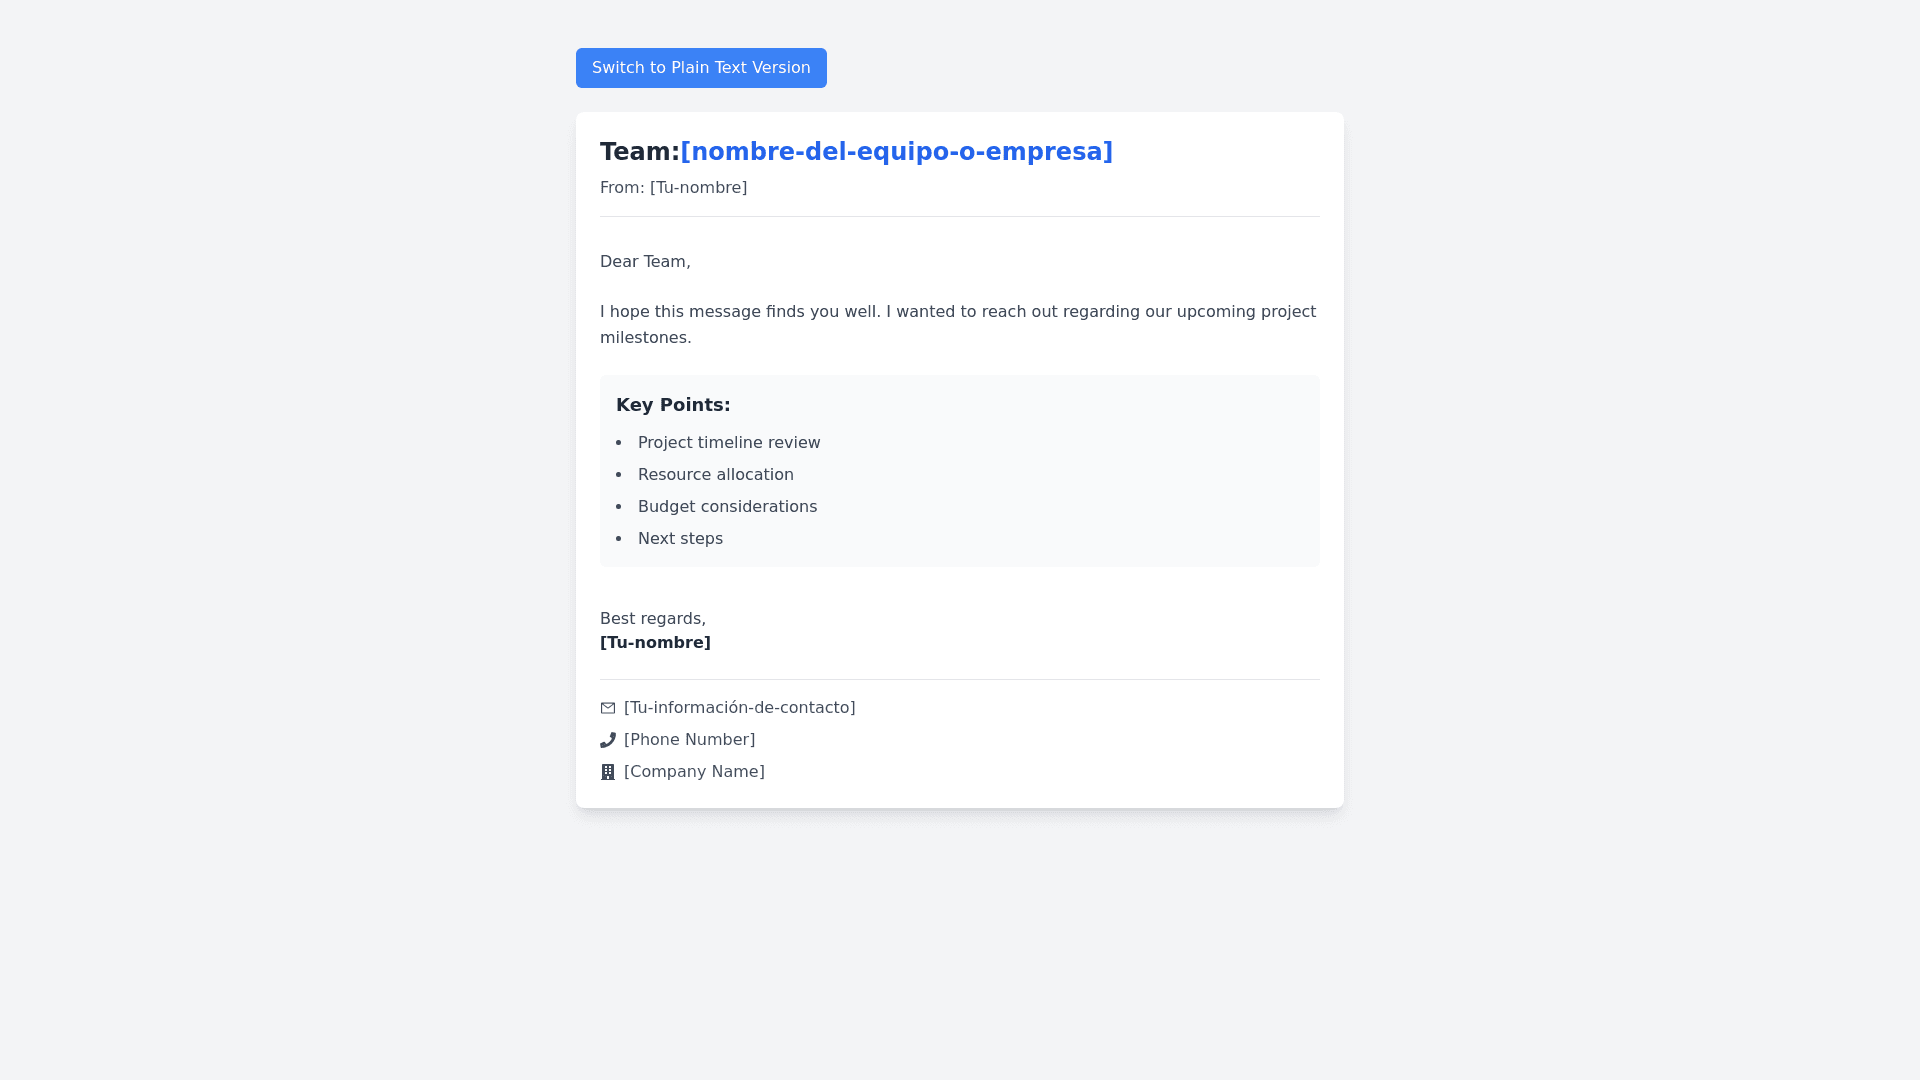Click the [Company Name] placeholder
This screenshot has width=1920, height=1080.
click(x=694, y=772)
